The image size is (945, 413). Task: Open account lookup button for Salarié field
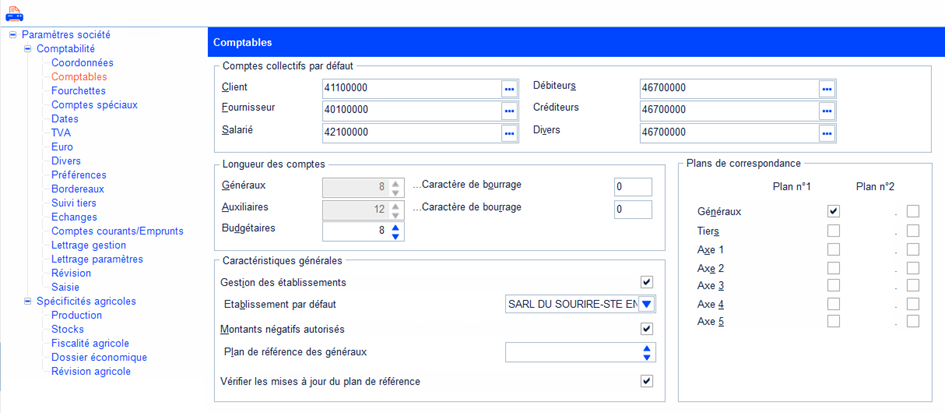coord(509,133)
